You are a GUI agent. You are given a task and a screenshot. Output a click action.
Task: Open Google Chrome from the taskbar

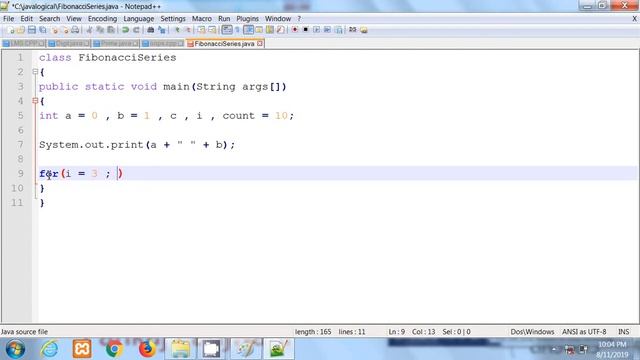point(114,349)
